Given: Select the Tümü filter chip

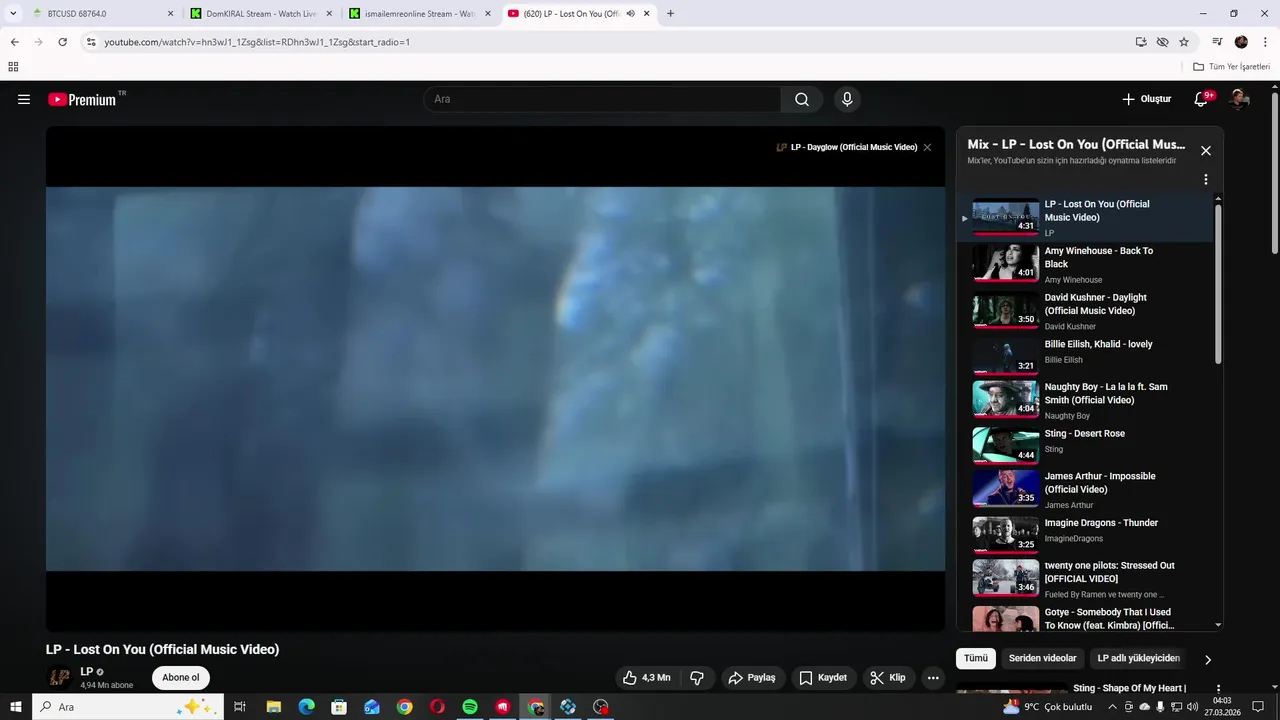Looking at the screenshot, I should click(975, 658).
